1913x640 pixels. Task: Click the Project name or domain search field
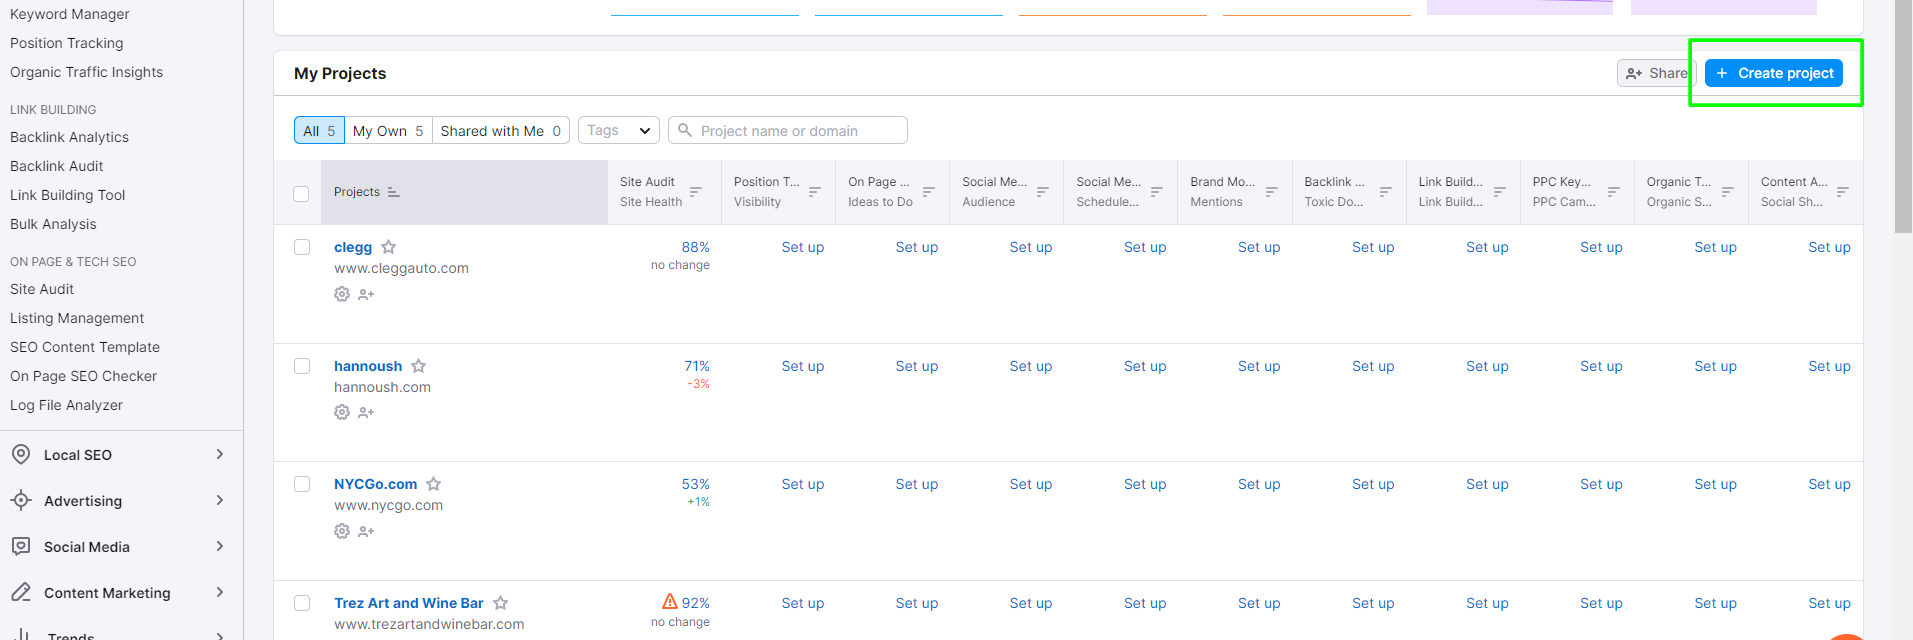pyautogui.click(x=788, y=130)
